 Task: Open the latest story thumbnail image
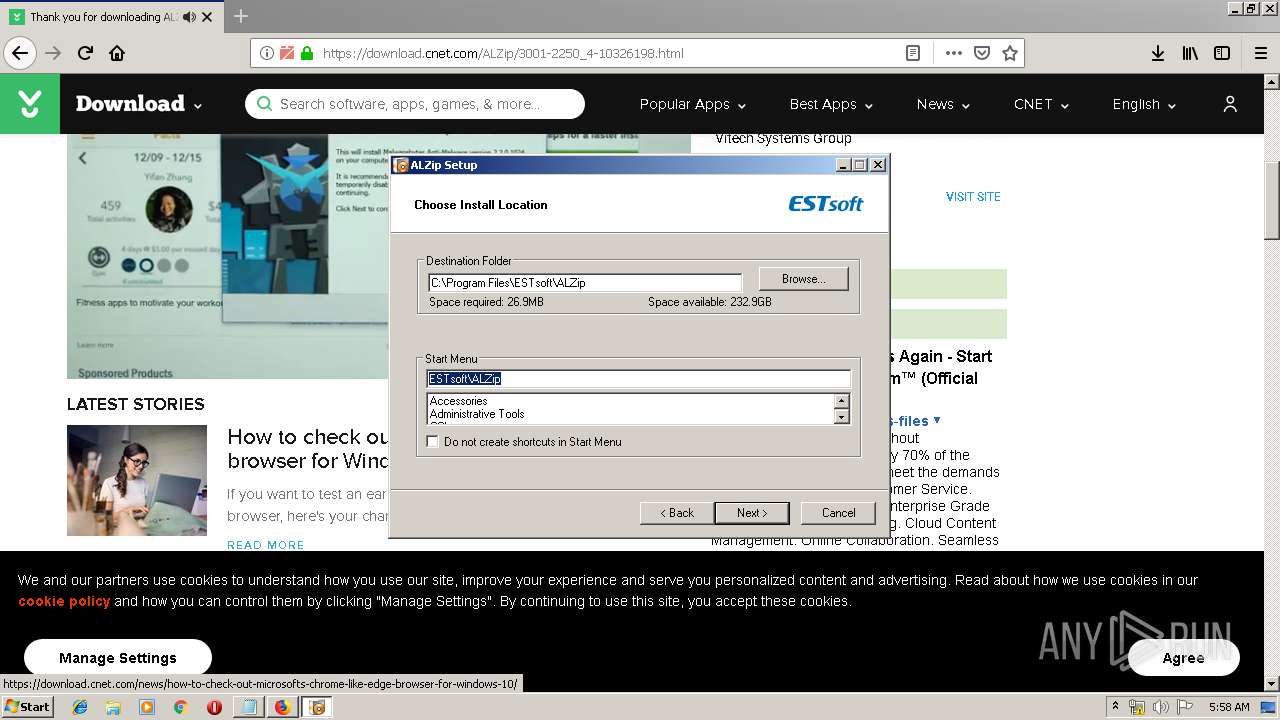[x=137, y=480]
